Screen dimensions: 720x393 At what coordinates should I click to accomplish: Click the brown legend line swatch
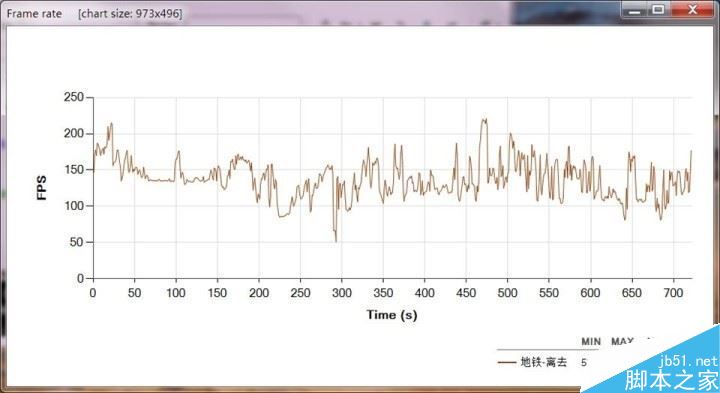pos(506,362)
